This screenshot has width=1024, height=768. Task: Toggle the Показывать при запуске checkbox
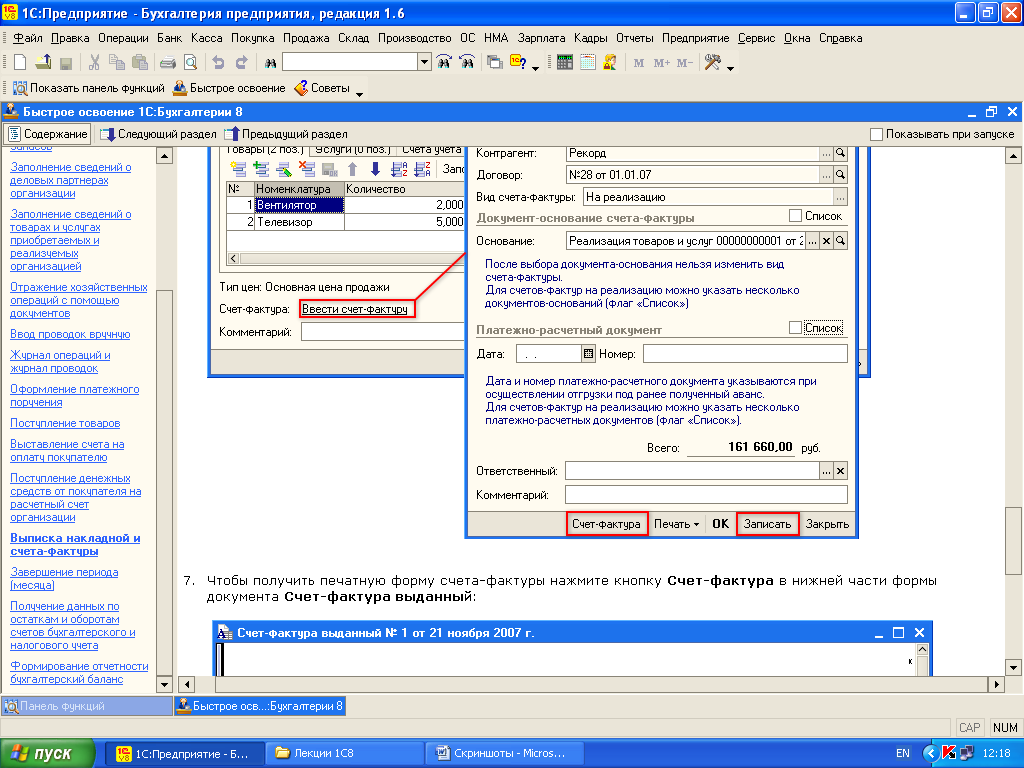pyautogui.click(x=876, y=134)
